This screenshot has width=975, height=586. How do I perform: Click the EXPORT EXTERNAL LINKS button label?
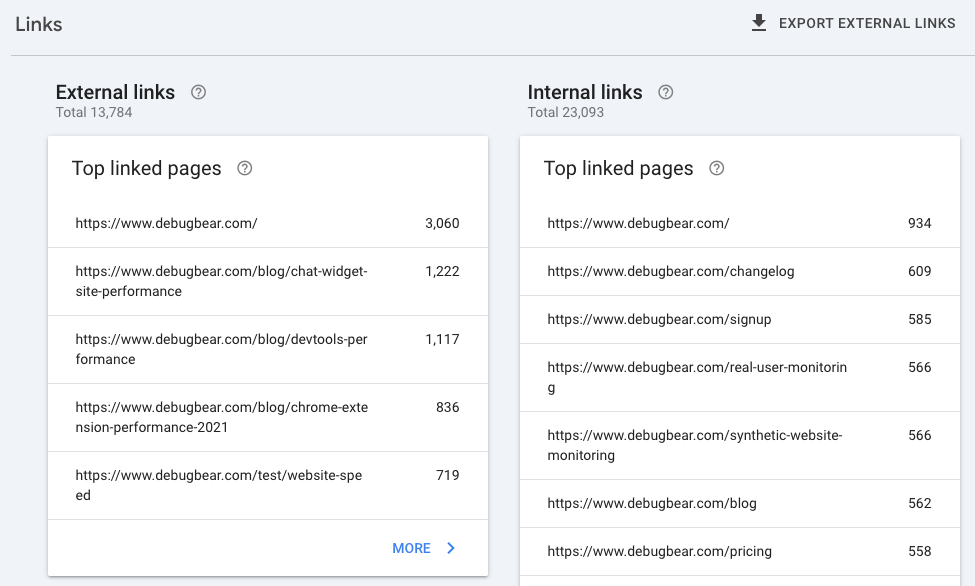867,23
